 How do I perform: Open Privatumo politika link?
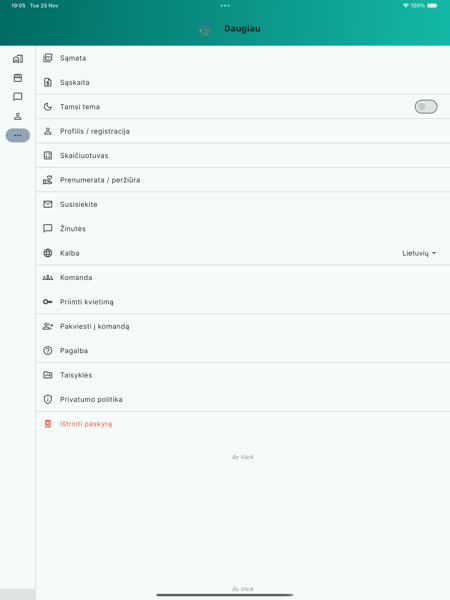coord(243,399)
